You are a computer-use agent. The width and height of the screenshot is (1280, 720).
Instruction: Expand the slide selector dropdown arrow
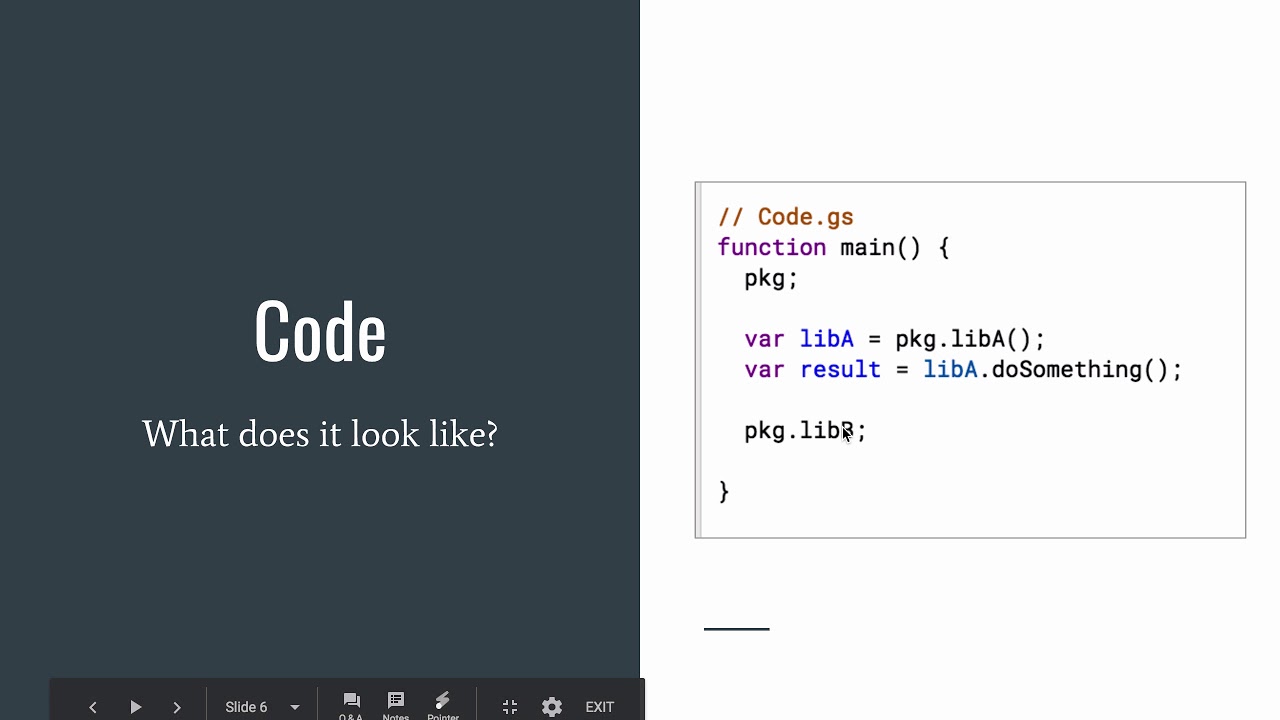coord(295,707)
